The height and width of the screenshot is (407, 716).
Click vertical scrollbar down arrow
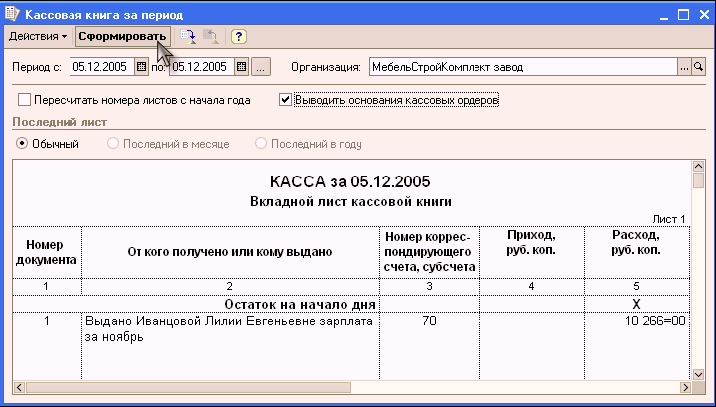(x=698, y=373)
